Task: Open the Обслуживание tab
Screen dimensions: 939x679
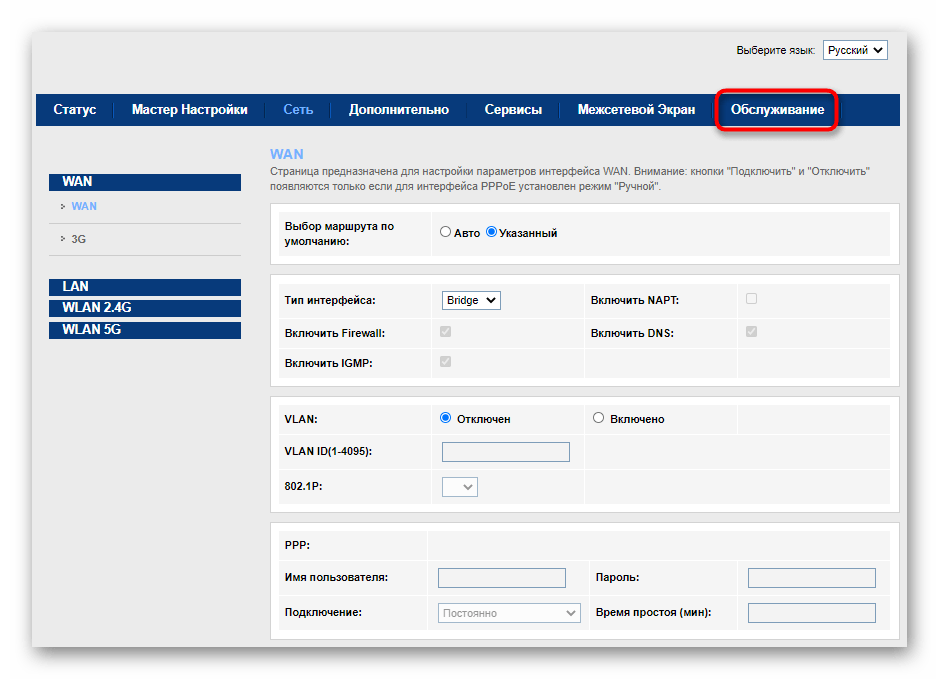Action: (777, 110)
